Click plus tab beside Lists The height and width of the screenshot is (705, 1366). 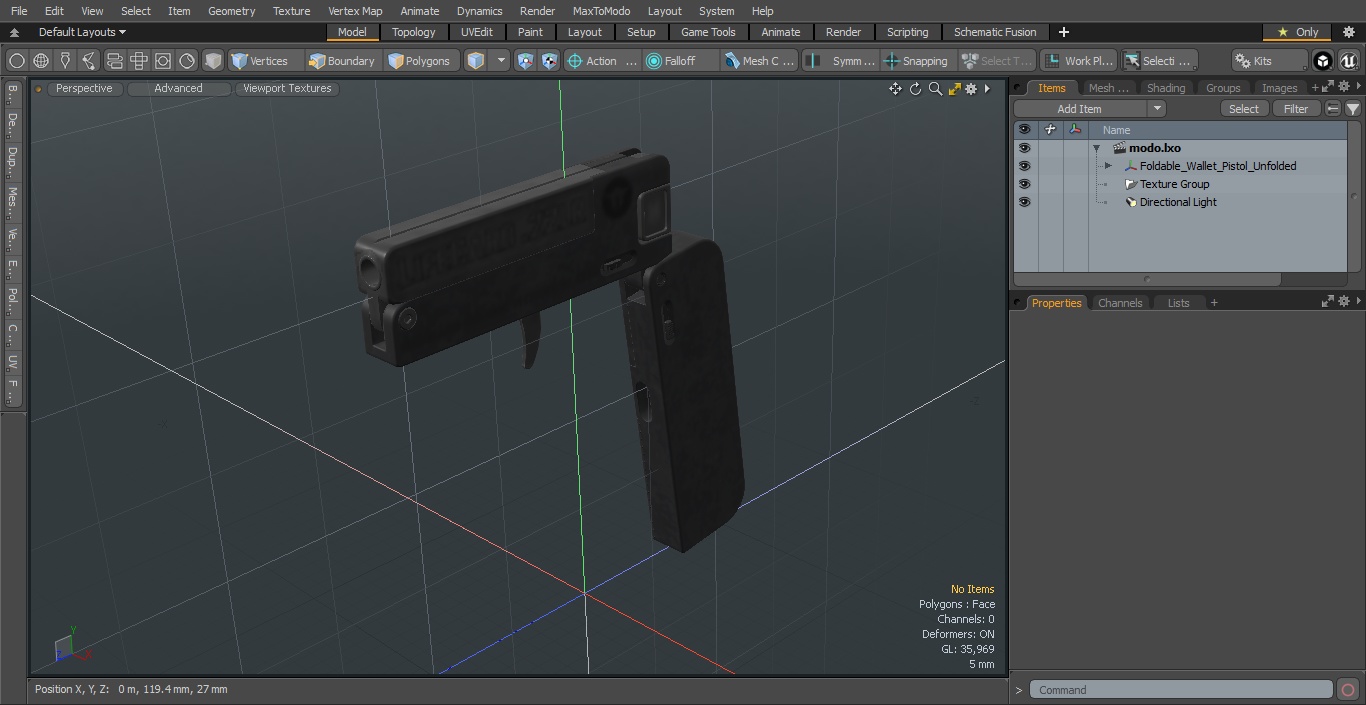click(1214, 303)
